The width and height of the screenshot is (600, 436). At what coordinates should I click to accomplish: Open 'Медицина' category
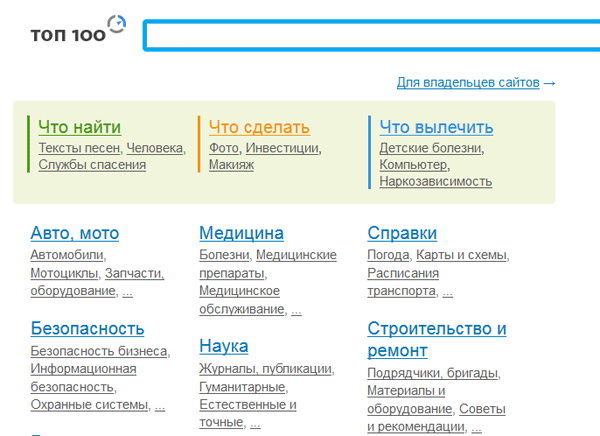click(x=241, y=233)
